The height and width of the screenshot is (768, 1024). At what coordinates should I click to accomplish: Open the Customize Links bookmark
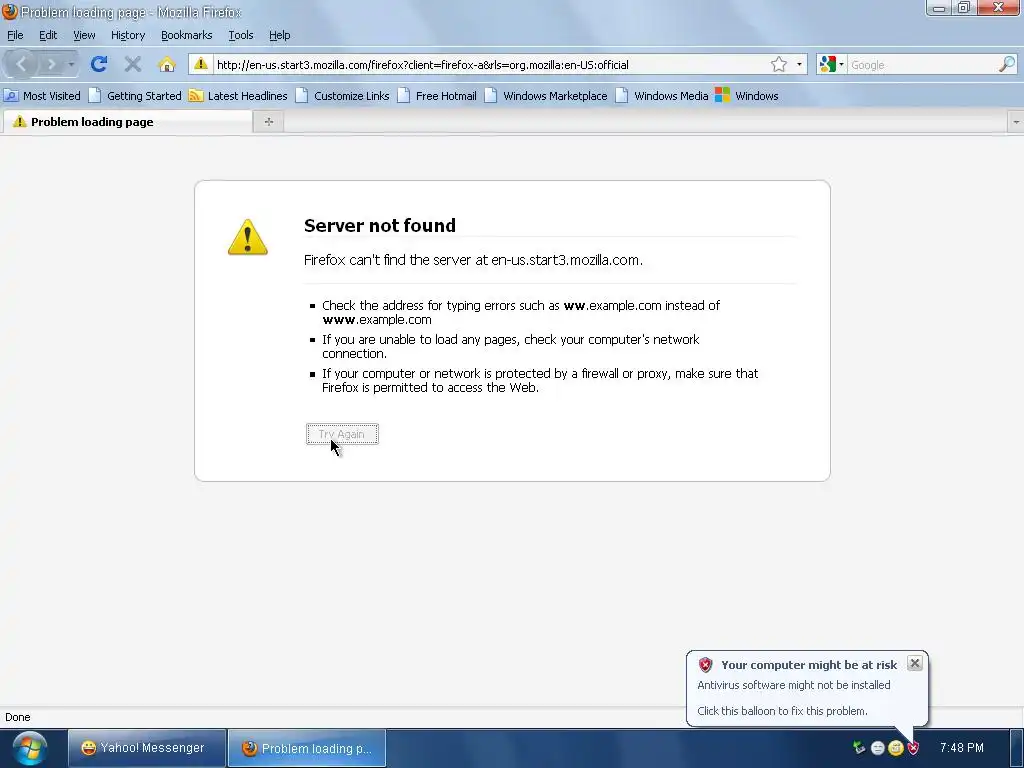click(343, 96)
